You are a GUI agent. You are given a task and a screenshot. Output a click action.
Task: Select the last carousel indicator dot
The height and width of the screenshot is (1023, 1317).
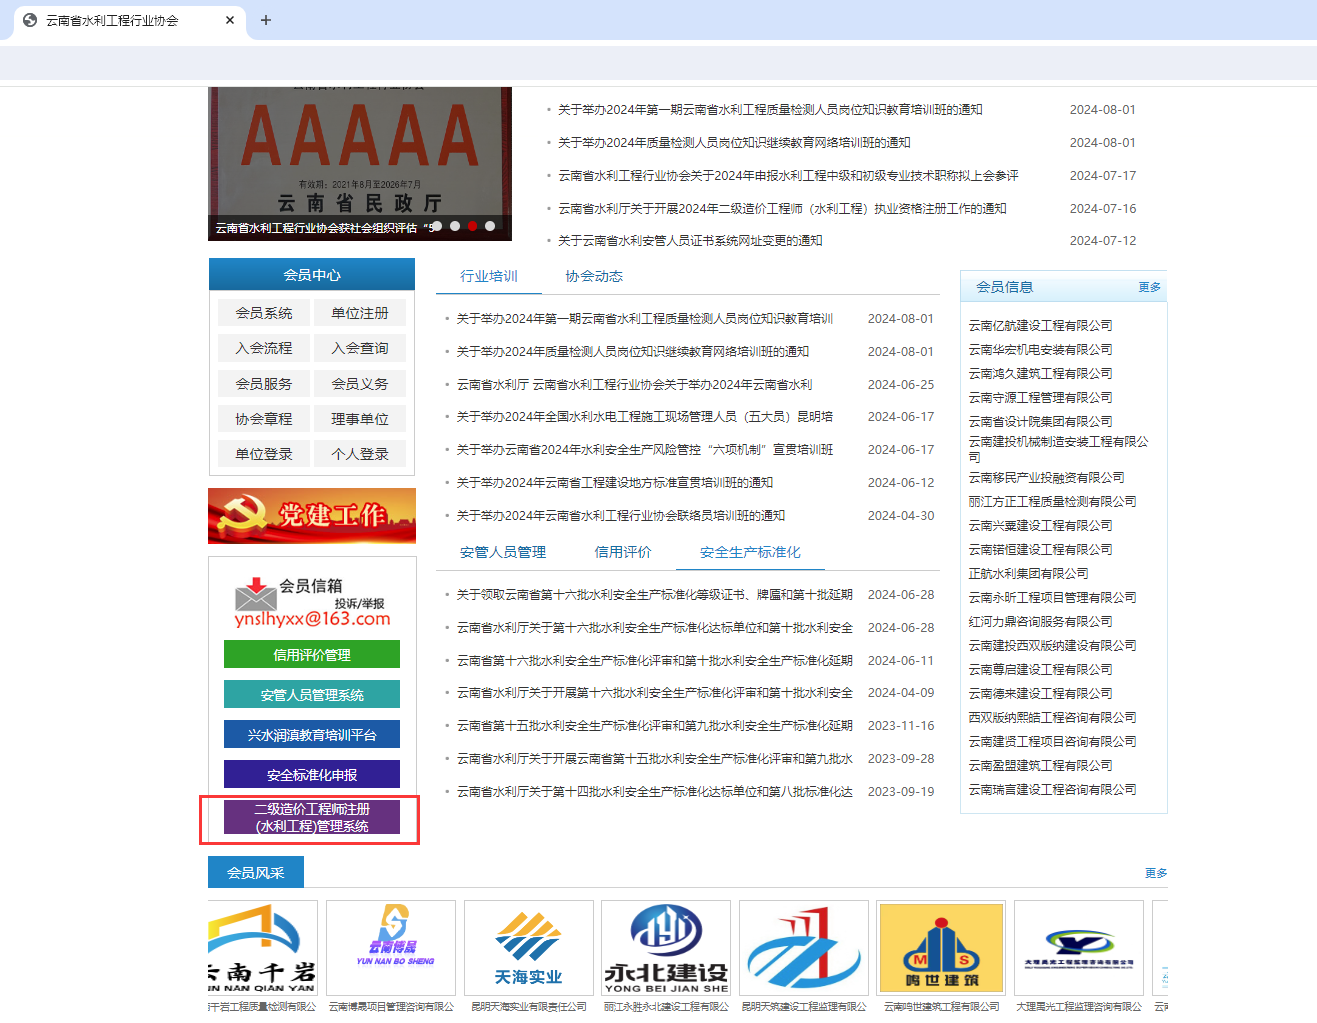click(x=489, y=226)
